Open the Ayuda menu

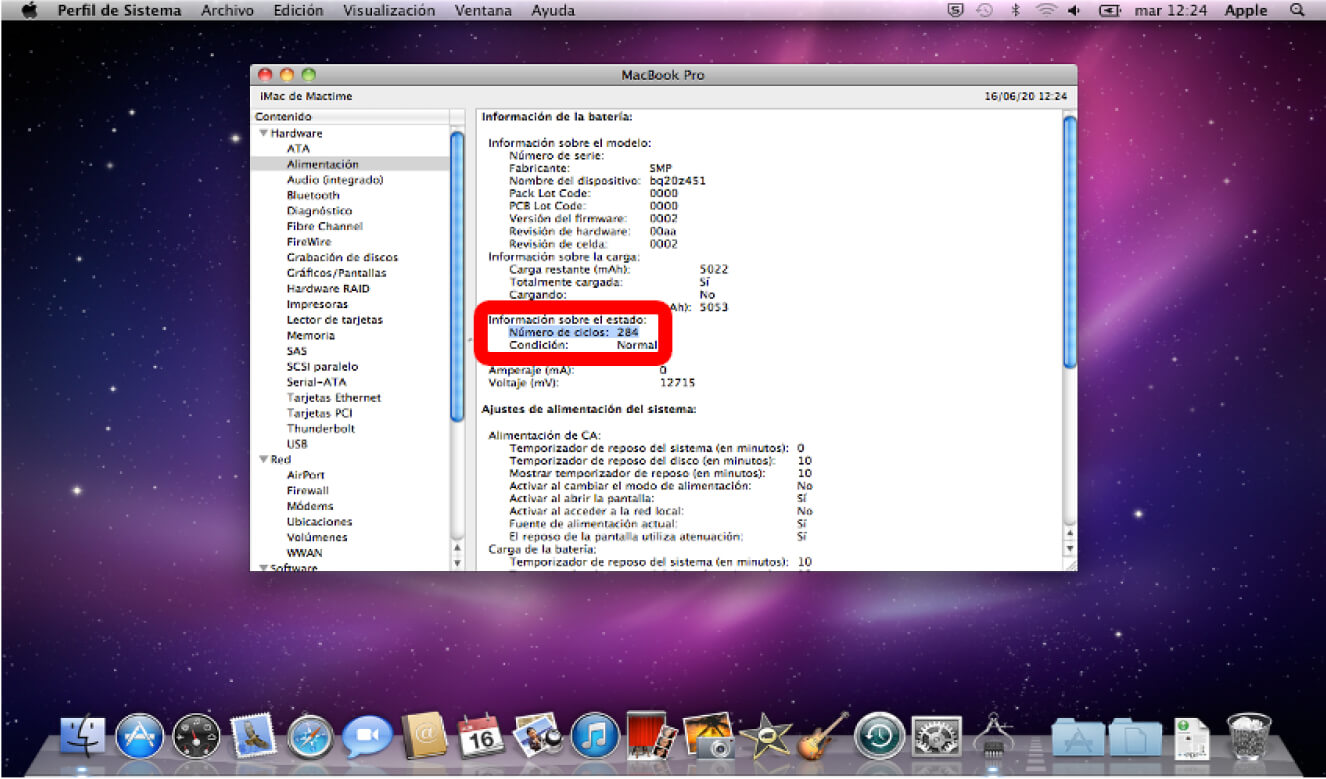(553, 10)
